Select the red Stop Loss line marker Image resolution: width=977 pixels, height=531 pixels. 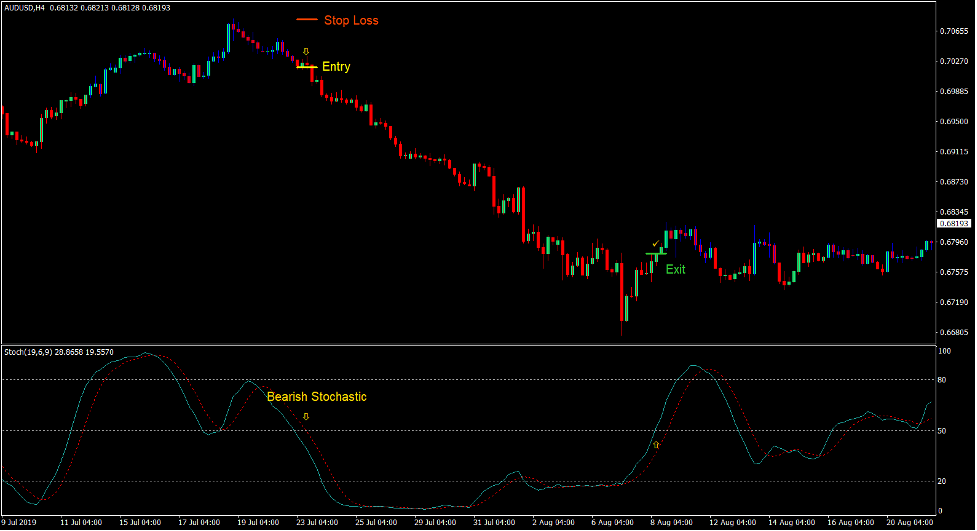click(x=307, y=20)
